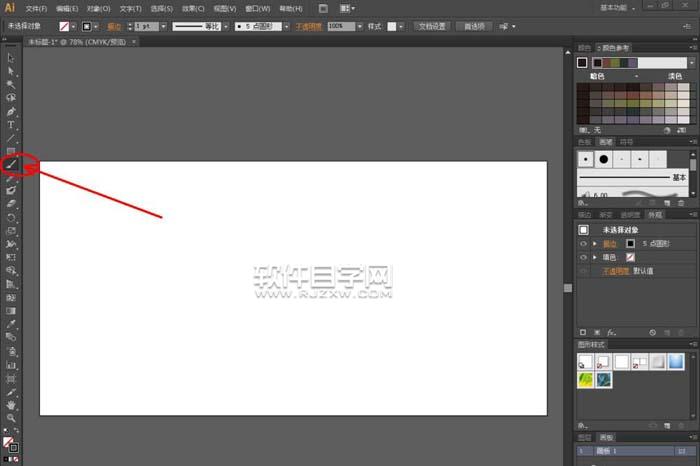Screen dimensions: 700x466
Task: Select the Lasso tool
Action: [x=11, y=98]
